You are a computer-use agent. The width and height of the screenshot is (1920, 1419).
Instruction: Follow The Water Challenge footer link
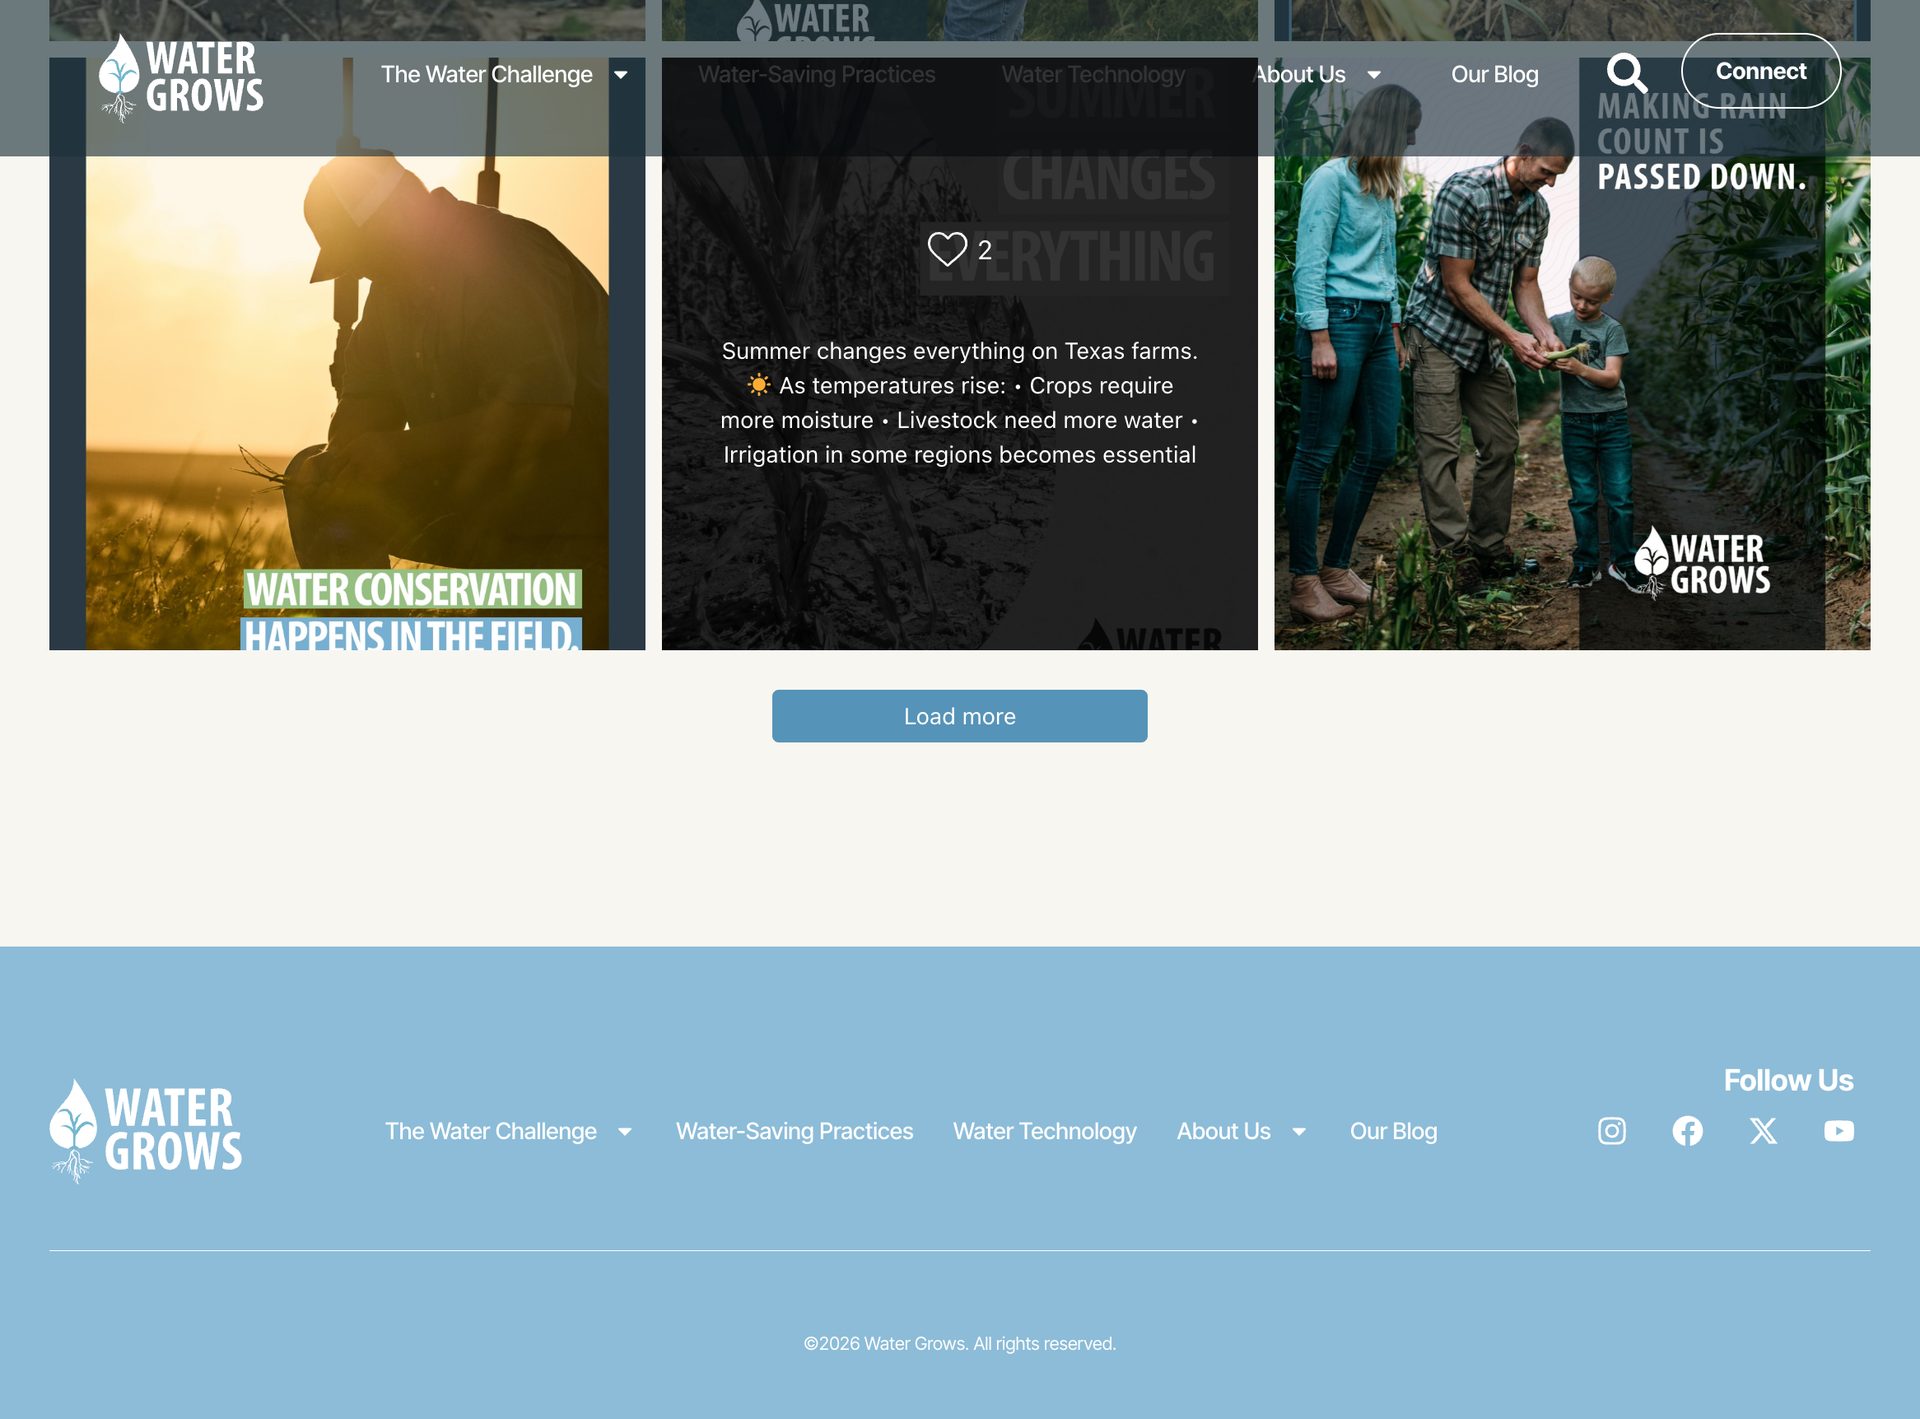(491, 1131)
